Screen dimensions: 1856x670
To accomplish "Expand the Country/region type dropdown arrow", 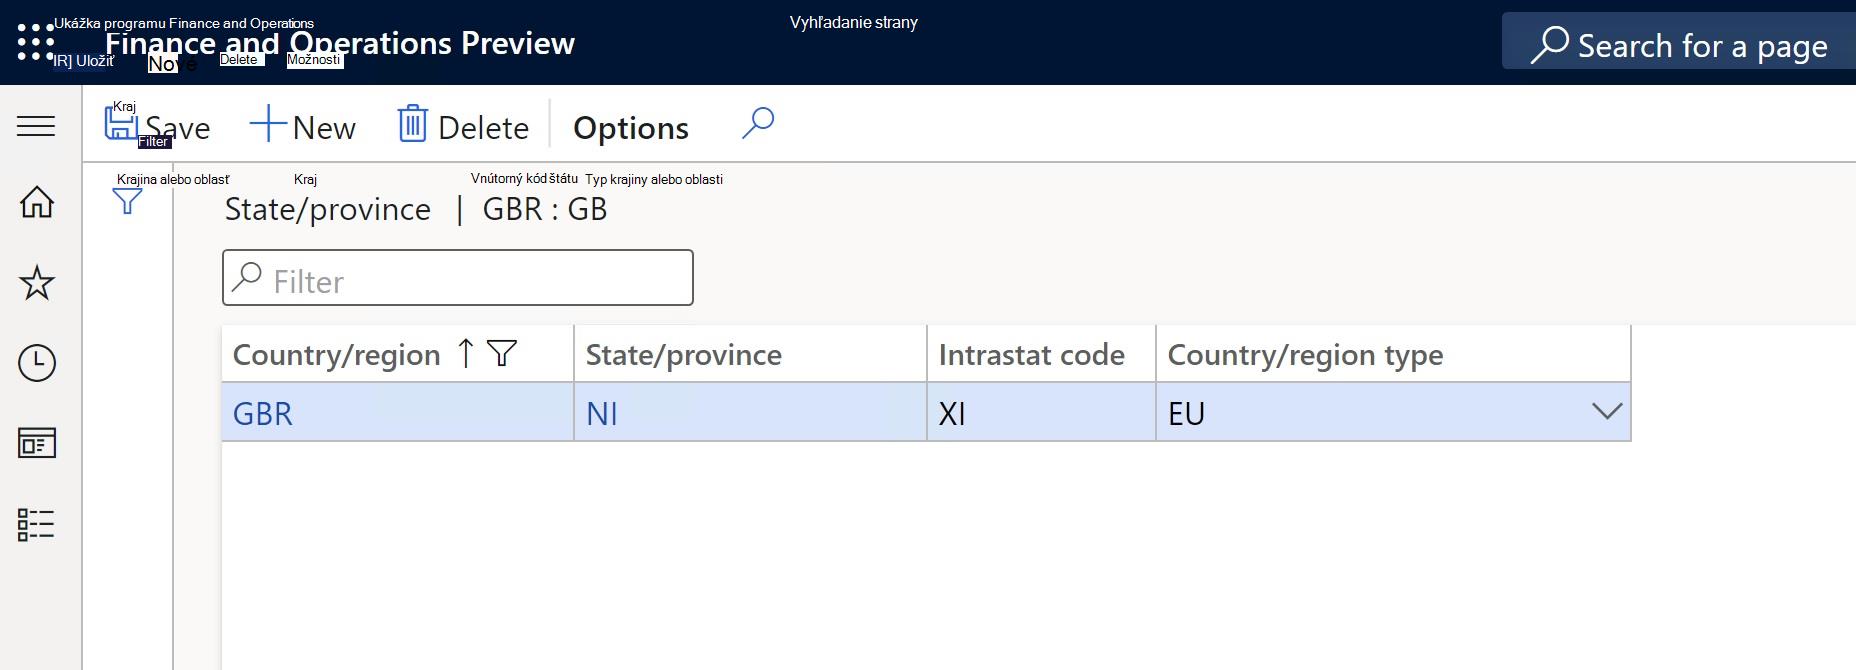I will pyautogui.click(x=1606, y=411).
